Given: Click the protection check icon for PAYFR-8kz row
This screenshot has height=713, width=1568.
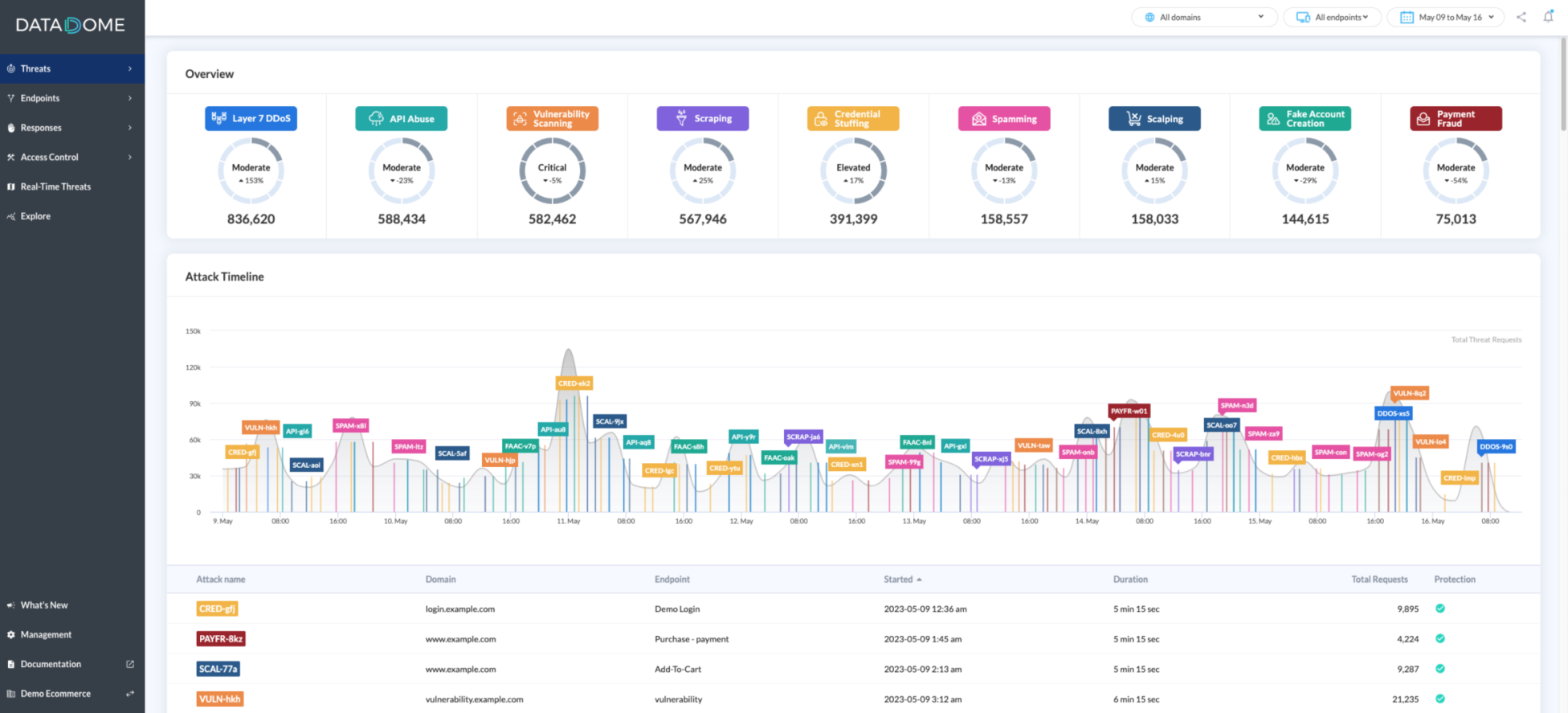Looking at the screenshot, I should click(1440, 638).
